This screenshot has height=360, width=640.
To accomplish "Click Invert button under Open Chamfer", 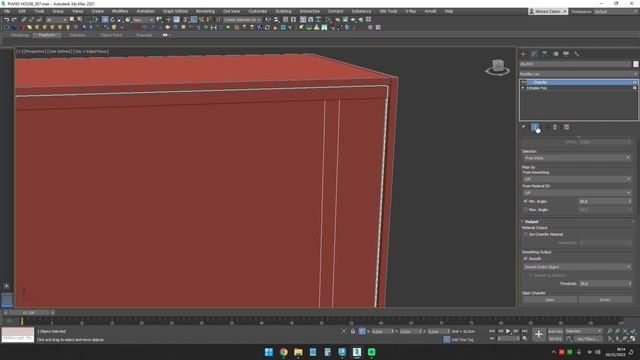I will [605, 300].
